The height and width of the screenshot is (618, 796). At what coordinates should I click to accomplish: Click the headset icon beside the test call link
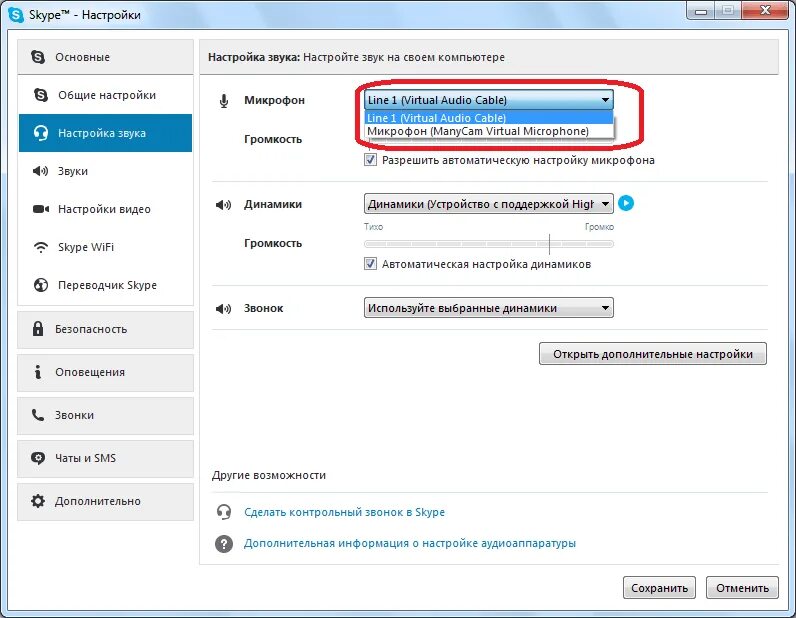tap(224, 512)
